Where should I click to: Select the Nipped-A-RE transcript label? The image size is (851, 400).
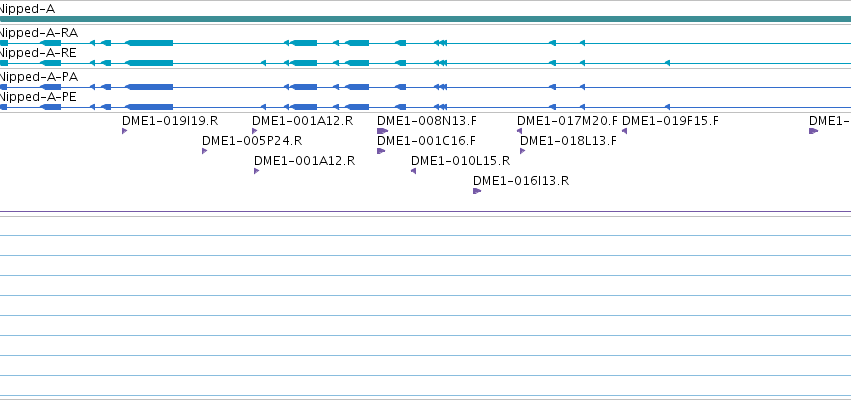[x=38, y=53]
